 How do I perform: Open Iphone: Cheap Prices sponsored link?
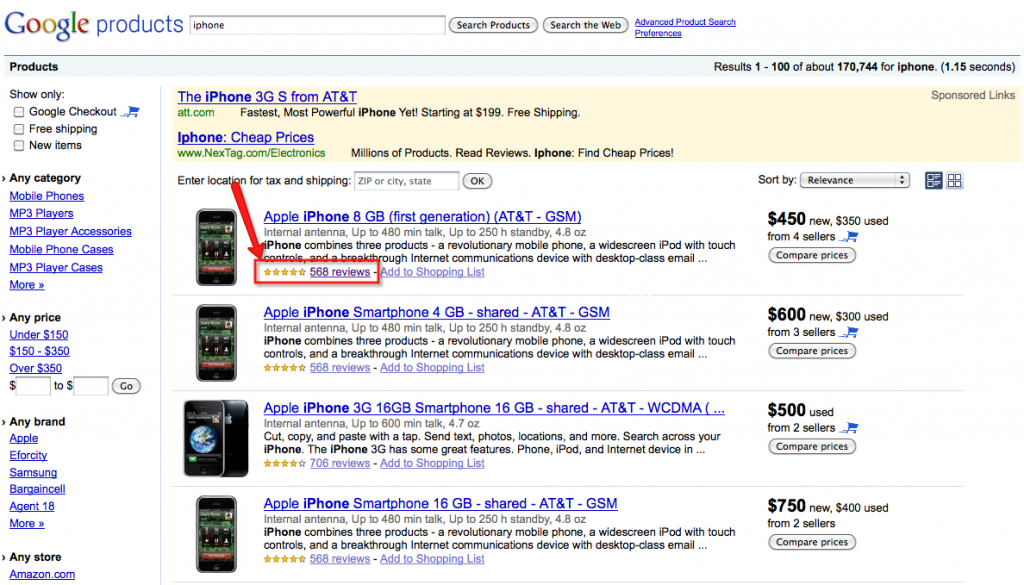(x=246, y=137)
